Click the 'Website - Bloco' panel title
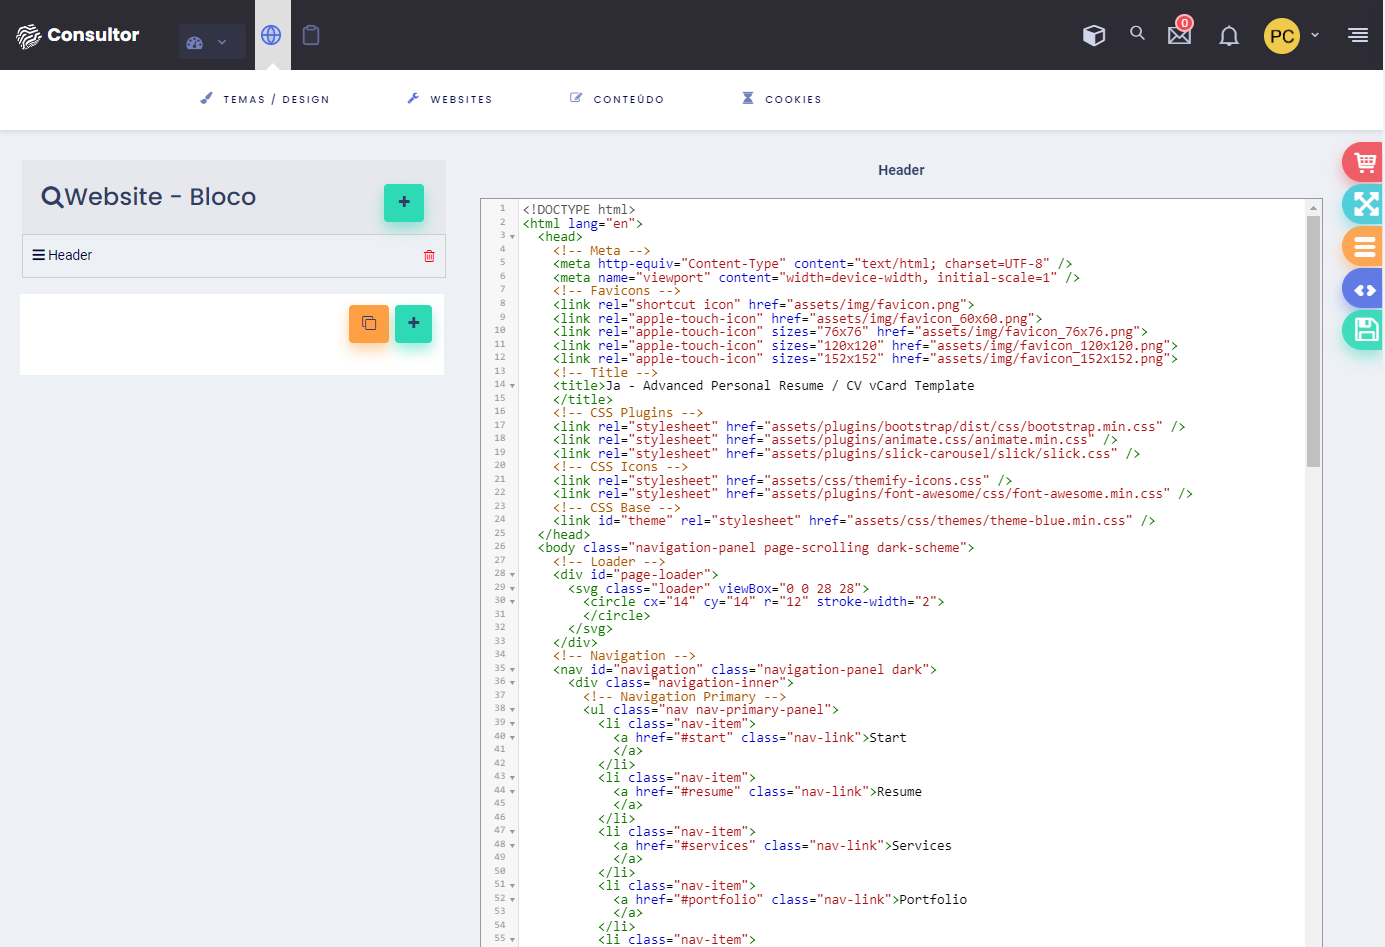The height and width of the screenshot is (947, 1385). pos(161,197)
